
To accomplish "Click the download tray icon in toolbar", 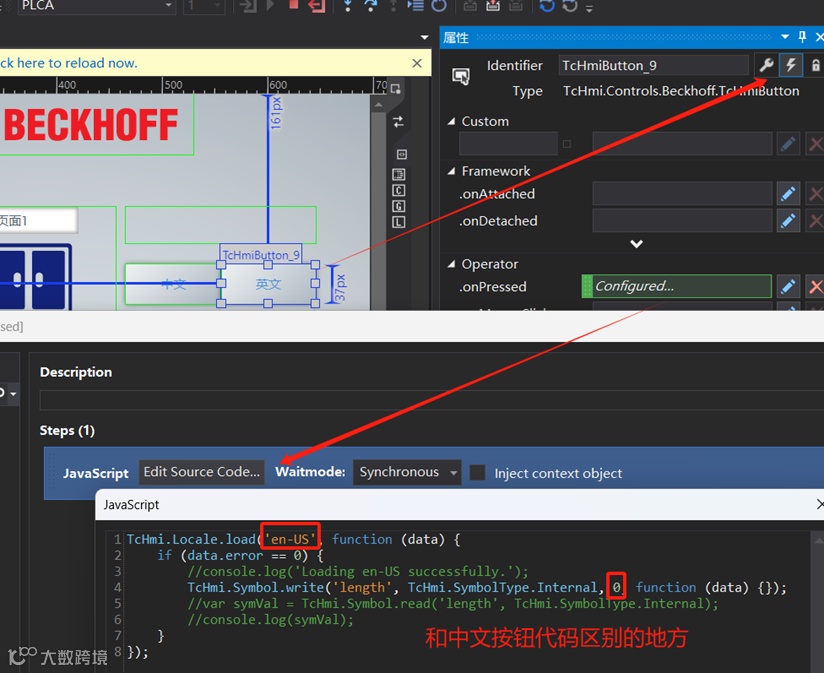I will pos(492,5).
